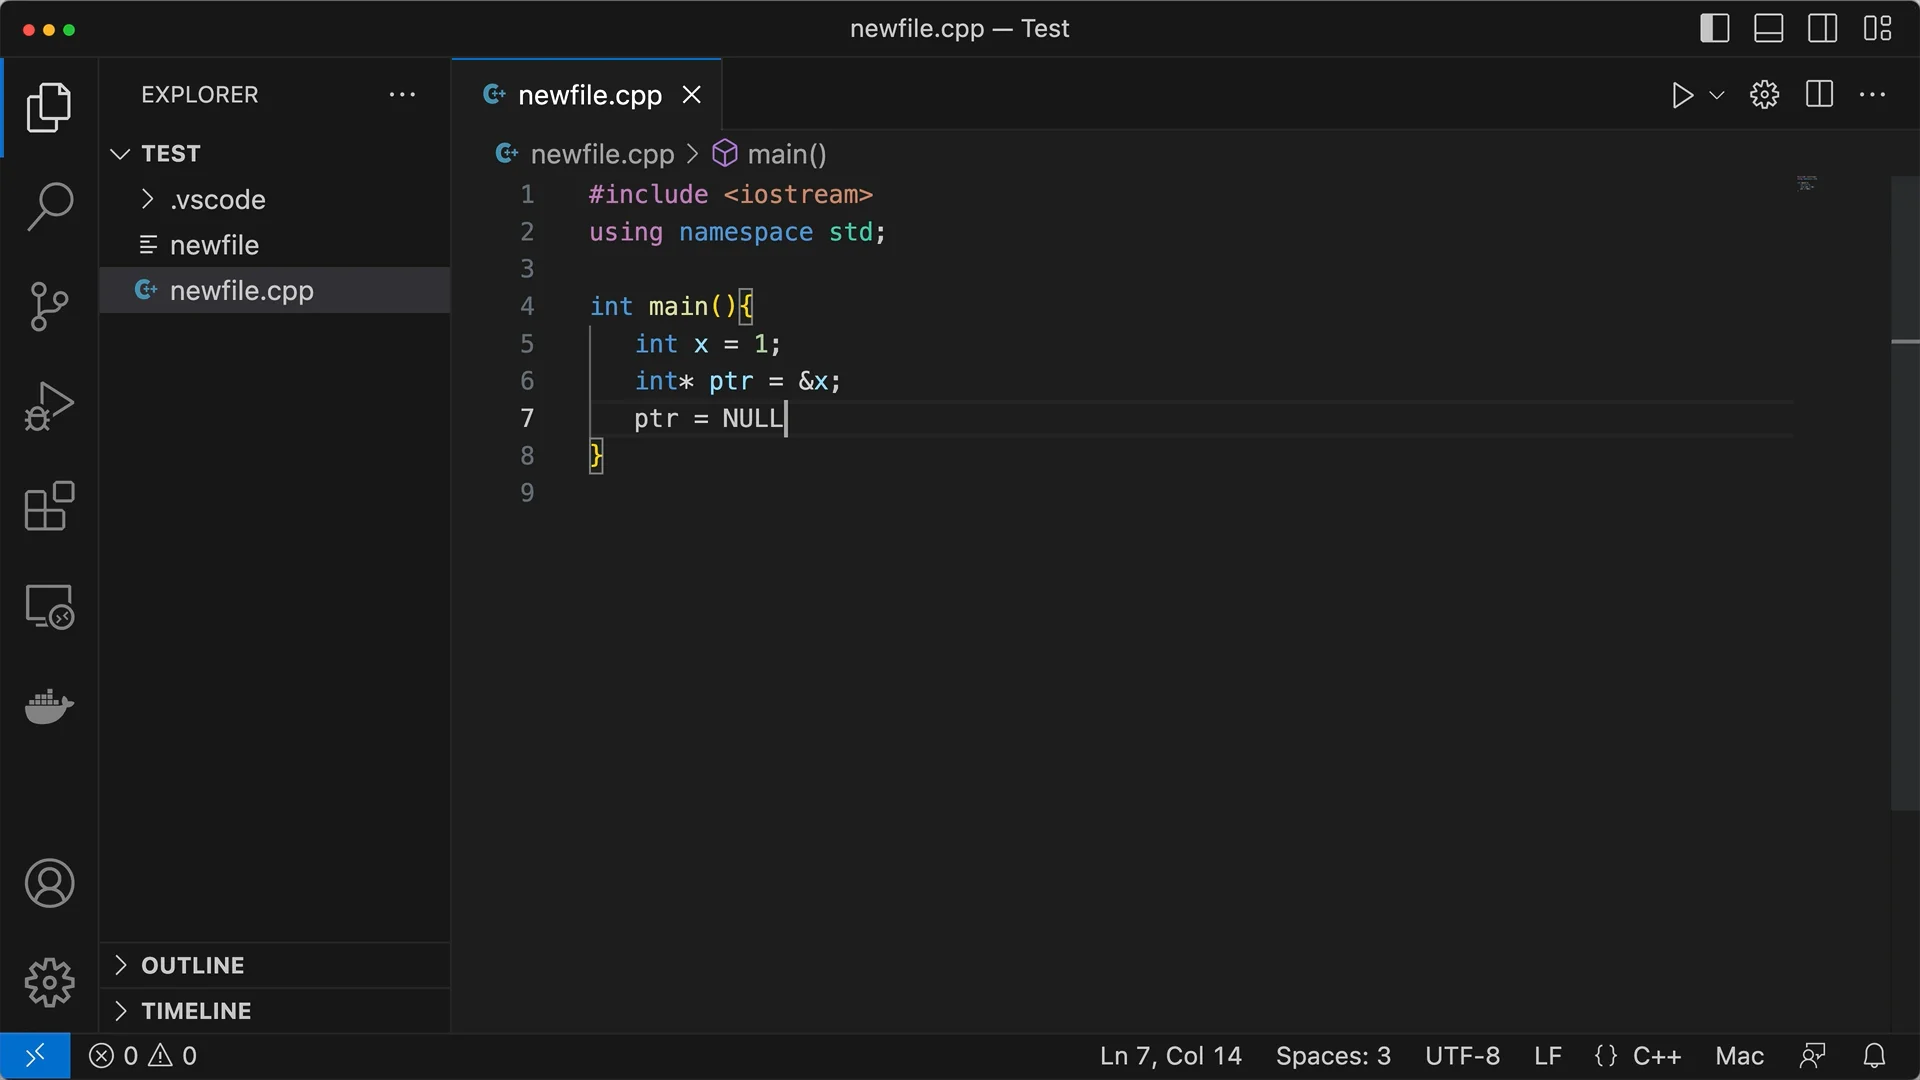Select the newfile.cpp editor tab
Viewport: 1920px width, 1080px height.
(589, 95)
